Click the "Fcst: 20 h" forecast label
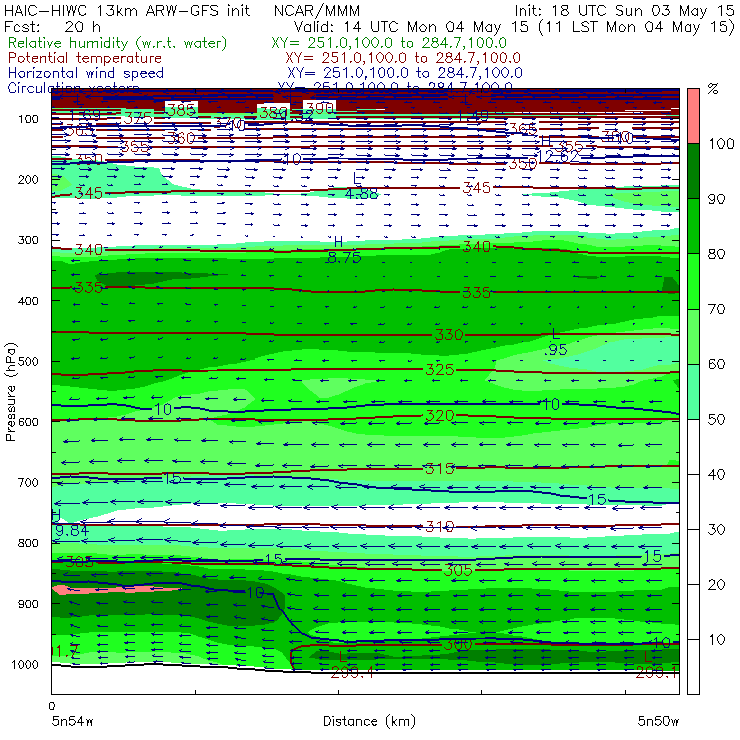The height and width of the screenshot is (740, 740). click(x=52, y=26)
